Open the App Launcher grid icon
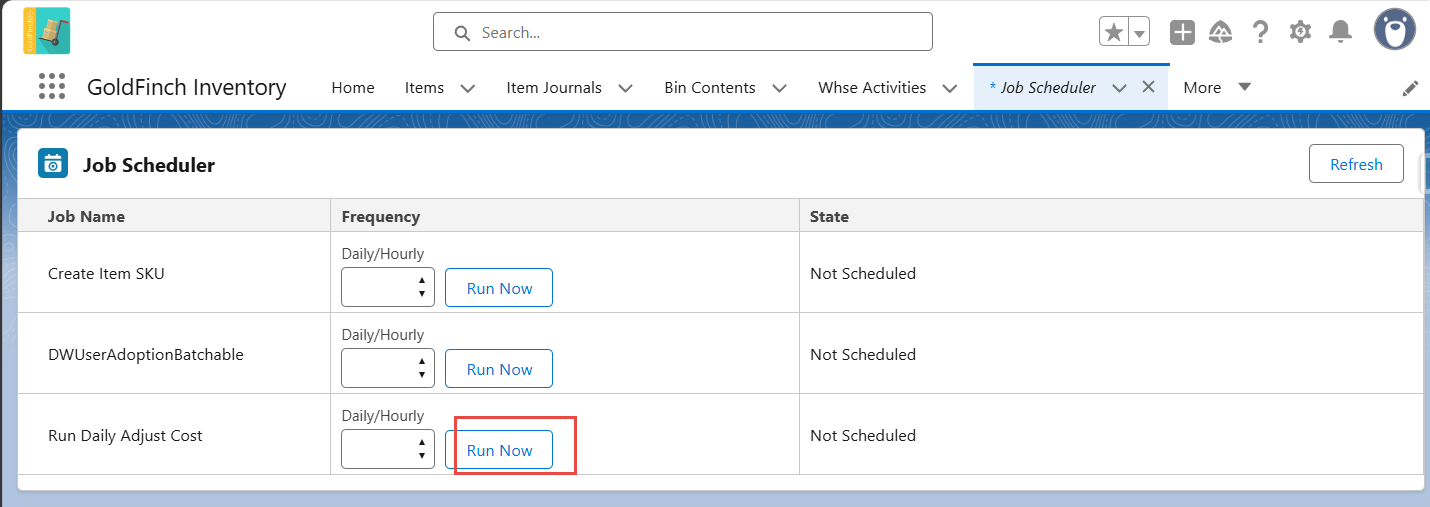 pos(52,87)
